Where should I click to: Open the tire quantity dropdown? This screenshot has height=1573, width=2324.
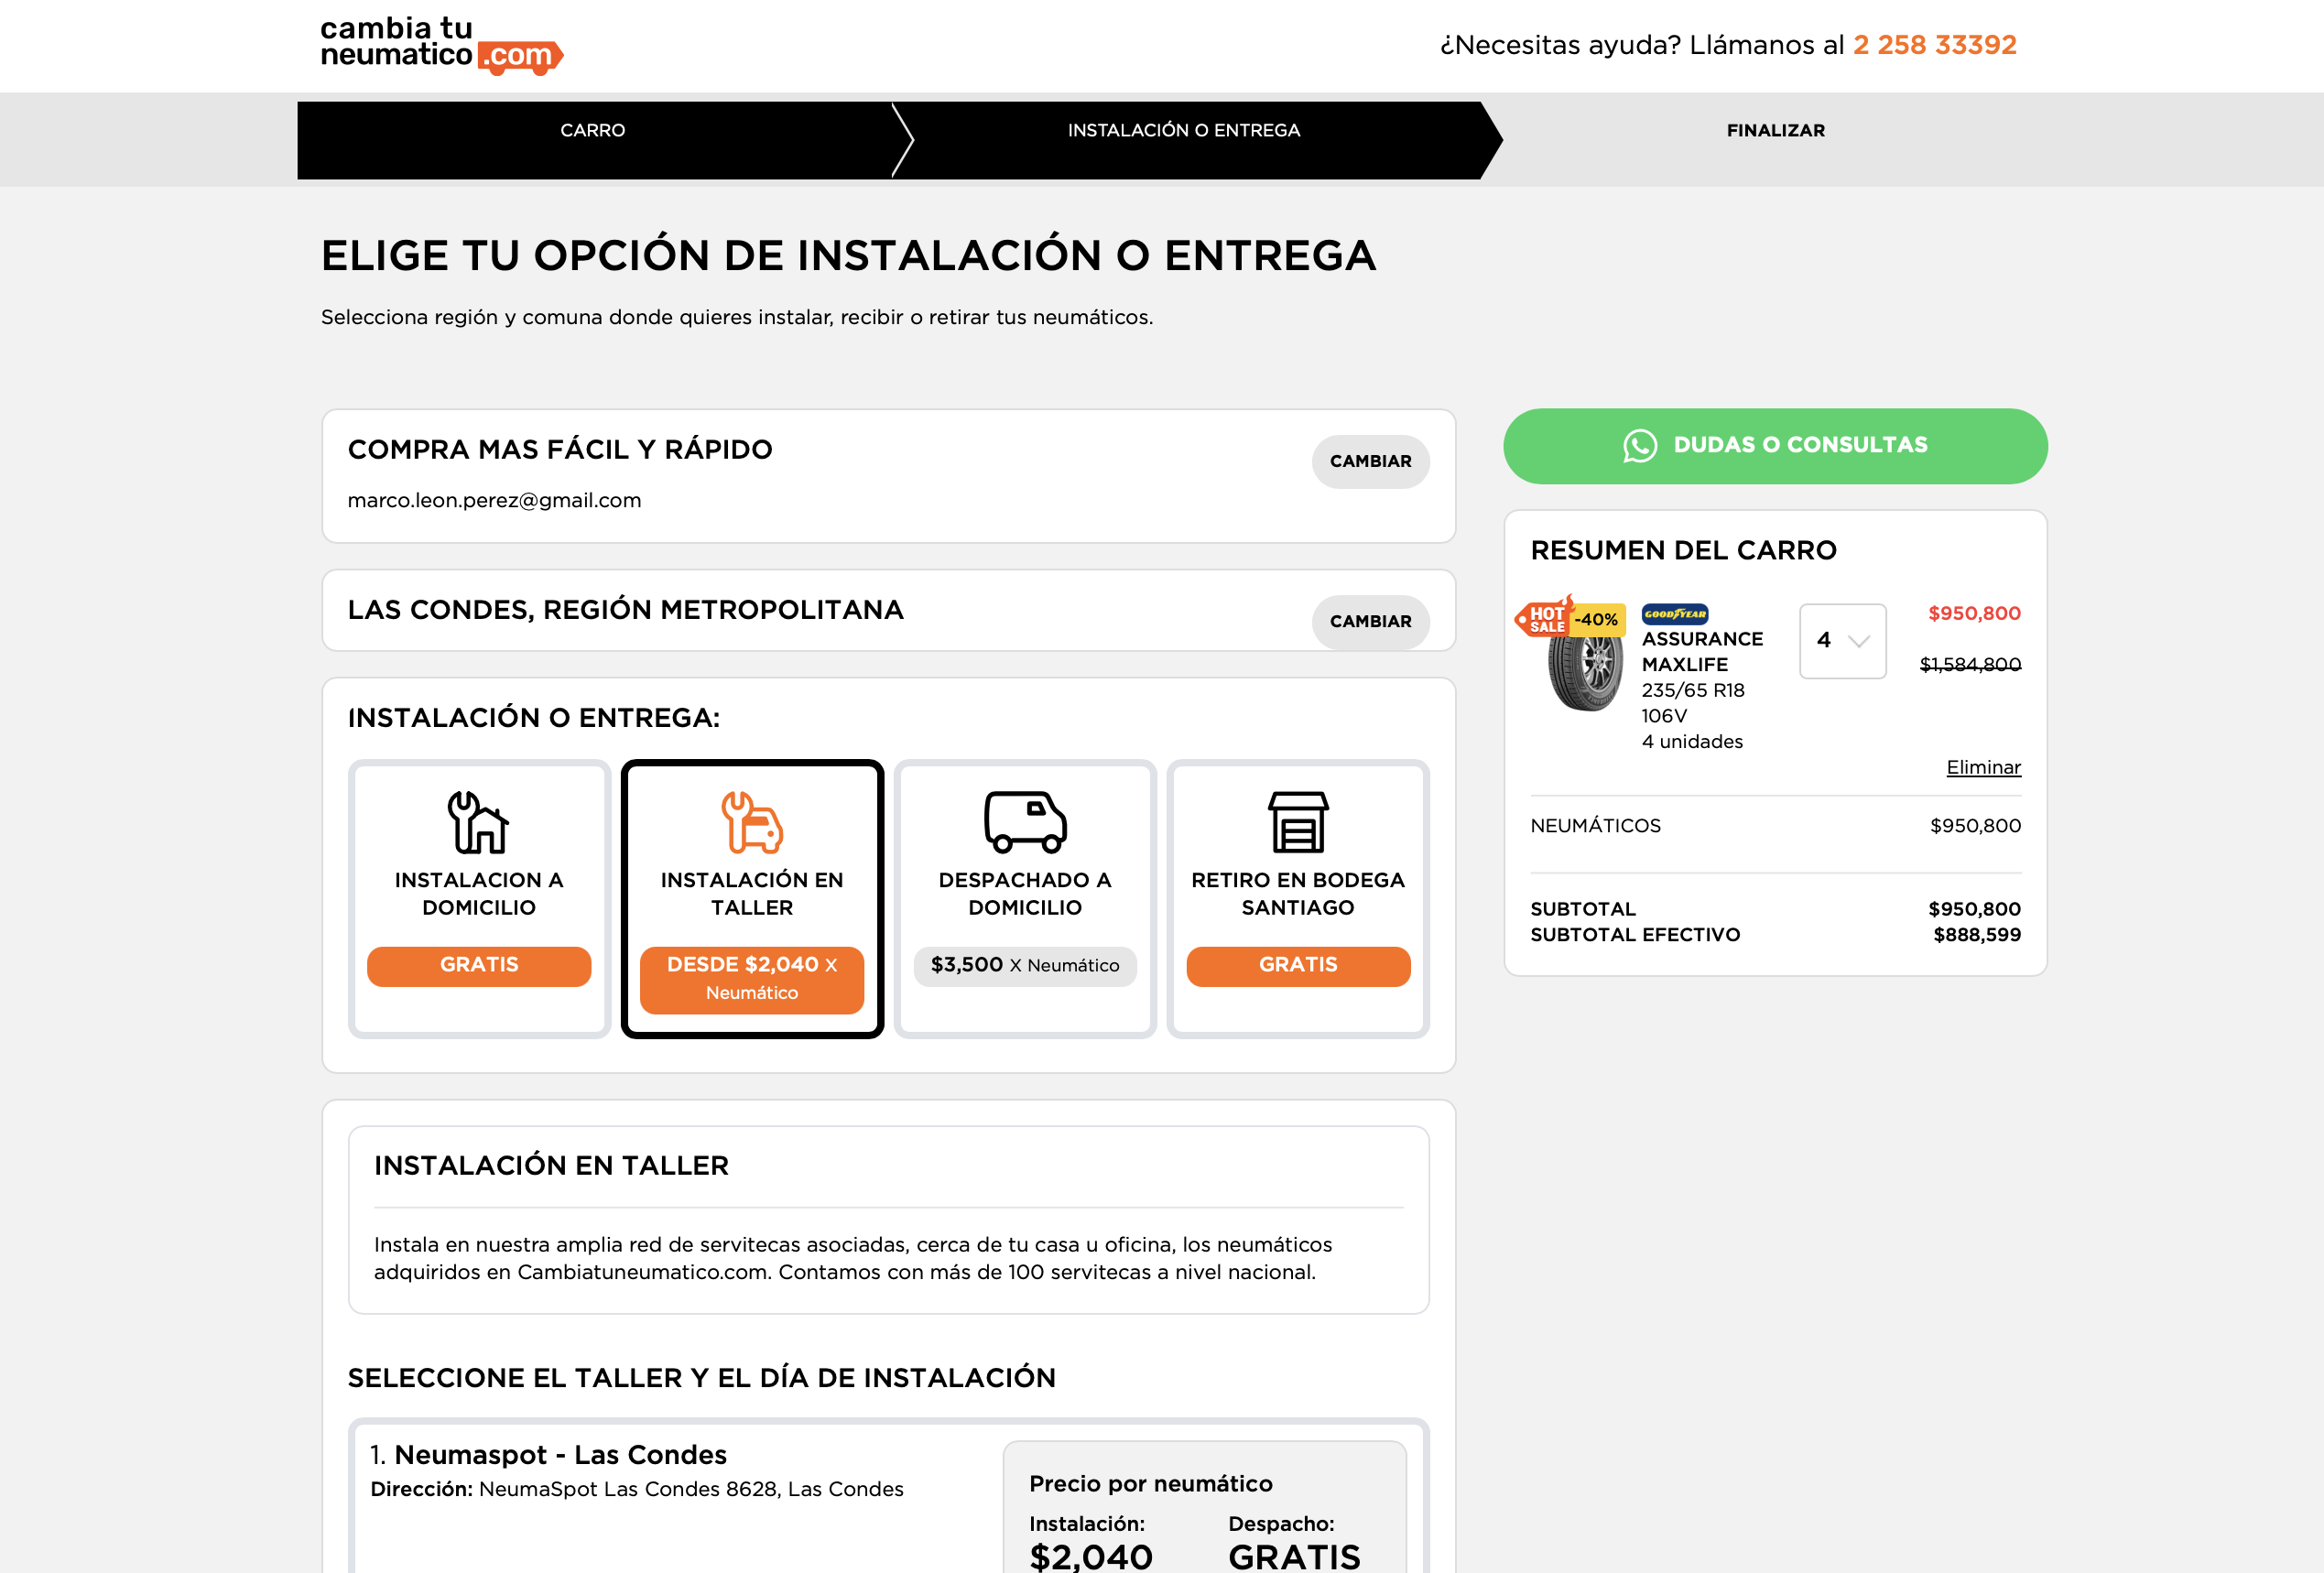click(x=1842, y=641)
